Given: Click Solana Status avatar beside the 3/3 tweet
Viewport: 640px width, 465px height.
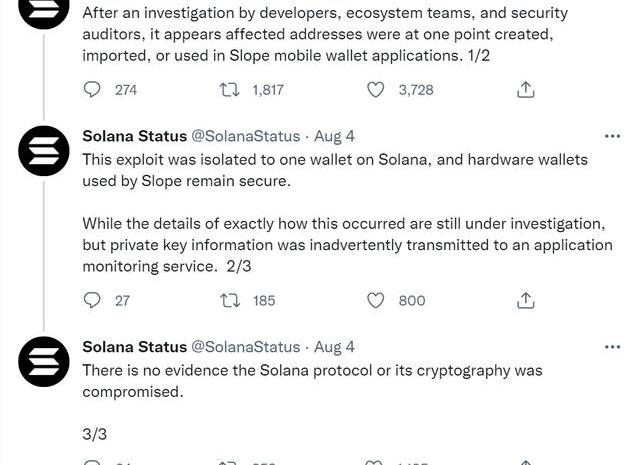Looking at the screenshot, I should click(x=44, y=362).
